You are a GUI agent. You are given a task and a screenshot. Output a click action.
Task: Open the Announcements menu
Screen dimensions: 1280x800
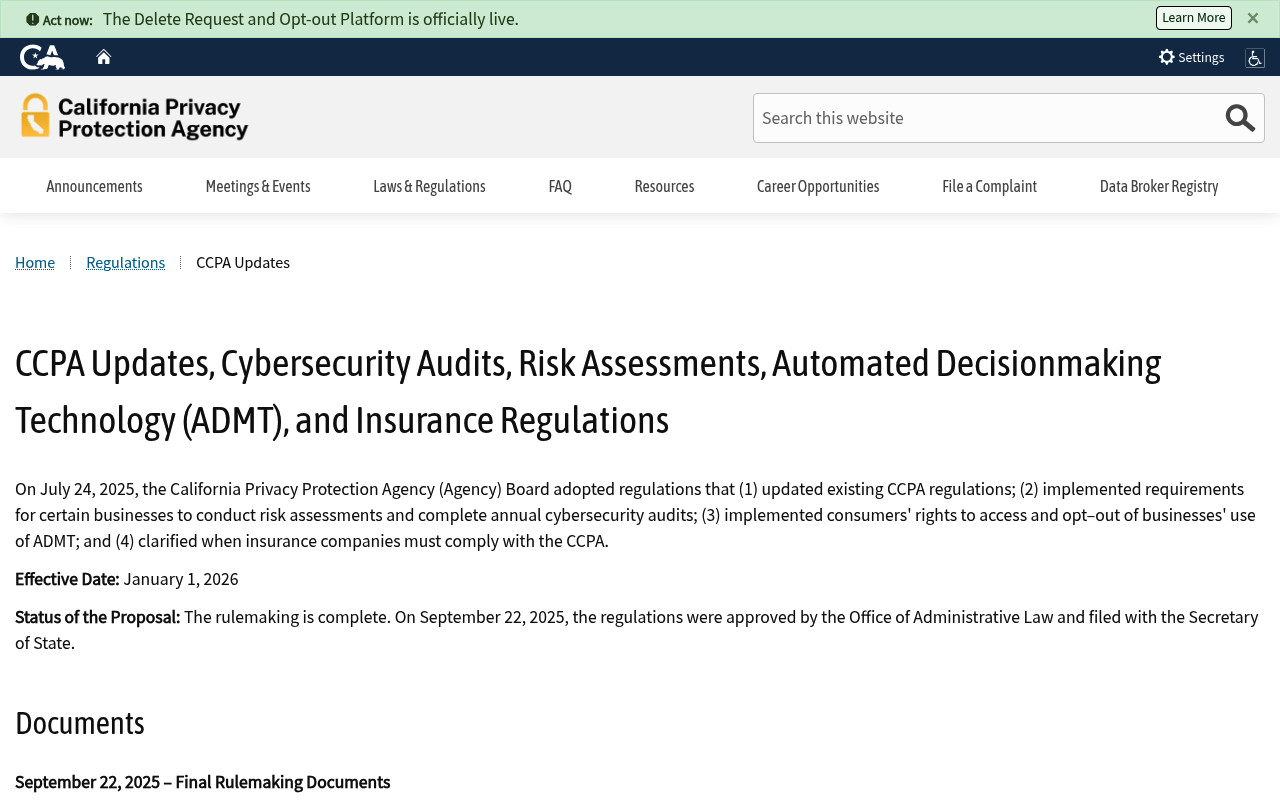(x=94, y=186)
